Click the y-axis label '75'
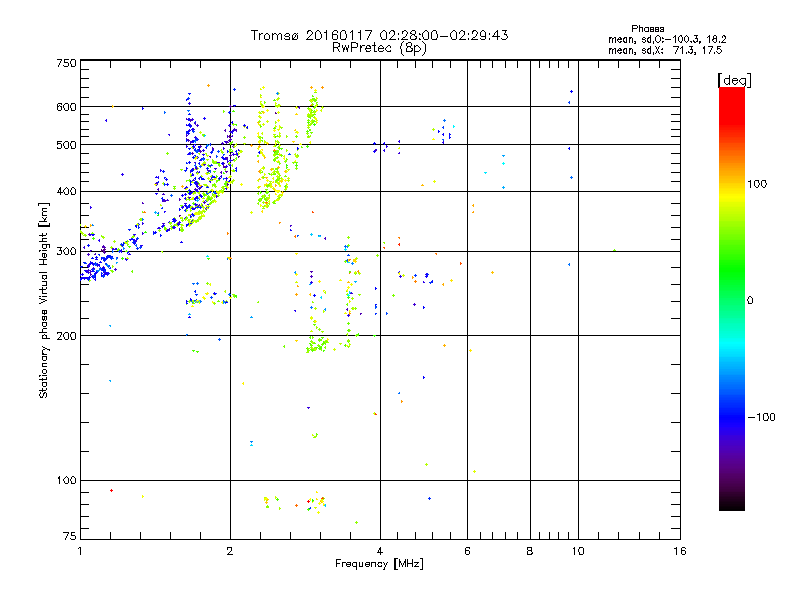 (x=70, y=536)
